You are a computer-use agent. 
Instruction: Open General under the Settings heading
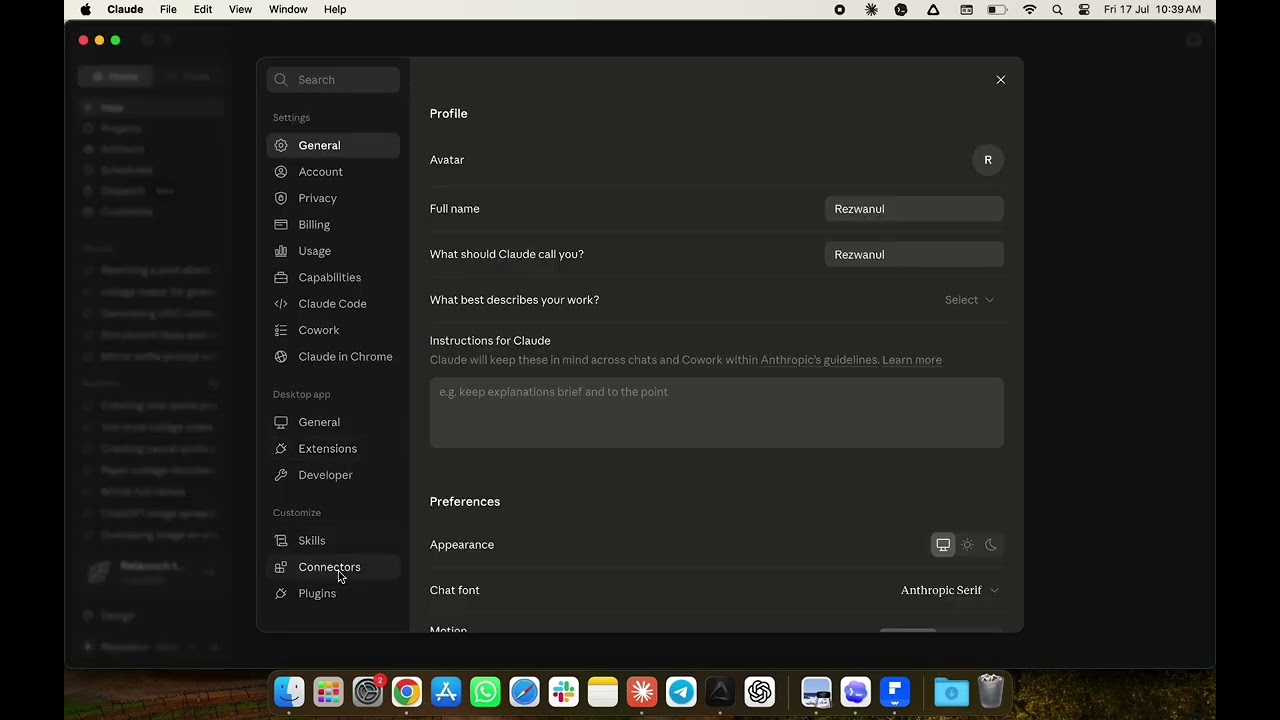point(333,145)
